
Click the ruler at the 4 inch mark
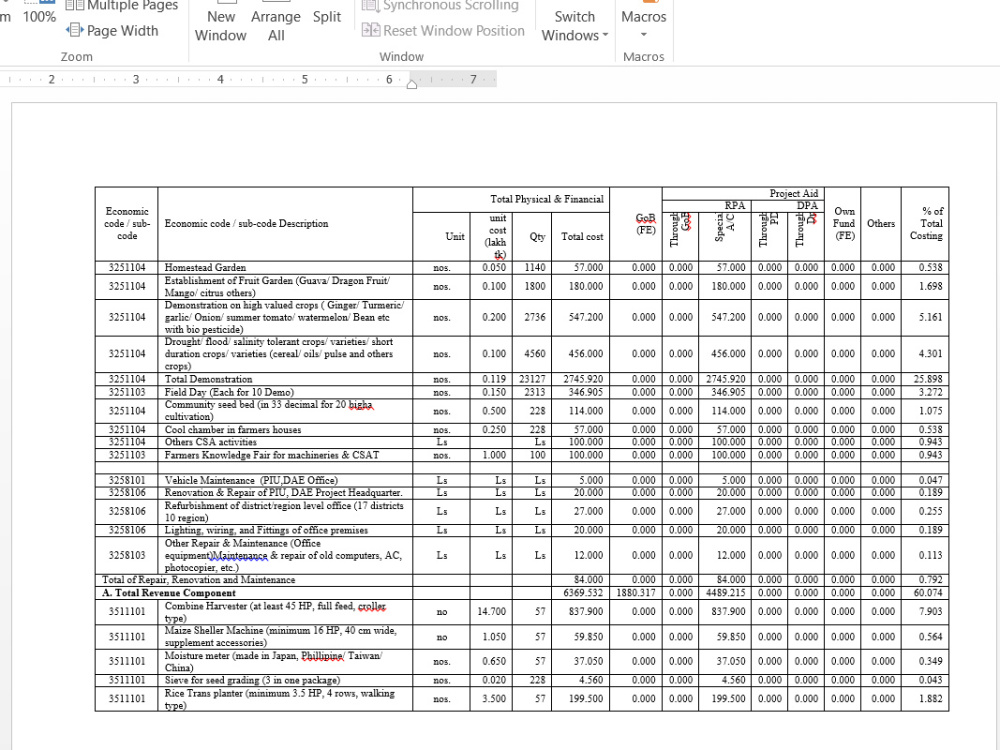point(220,80)
